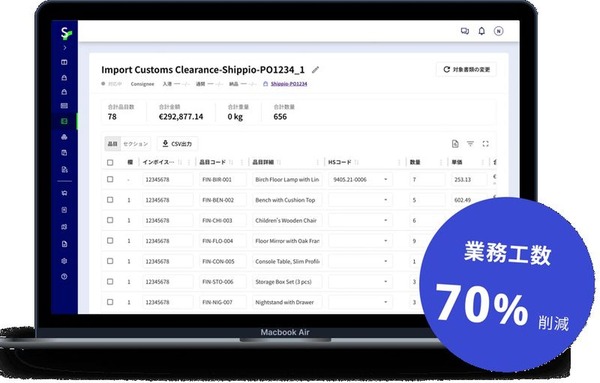Open the filter icon above the table

[x=470, y=143]
